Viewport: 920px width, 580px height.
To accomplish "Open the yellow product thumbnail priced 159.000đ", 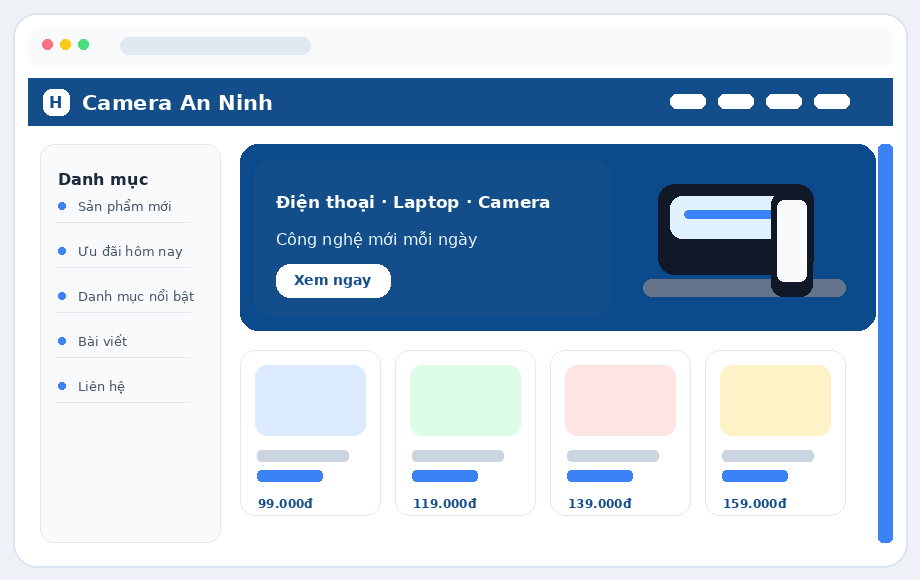I will (x=775, y=401).
